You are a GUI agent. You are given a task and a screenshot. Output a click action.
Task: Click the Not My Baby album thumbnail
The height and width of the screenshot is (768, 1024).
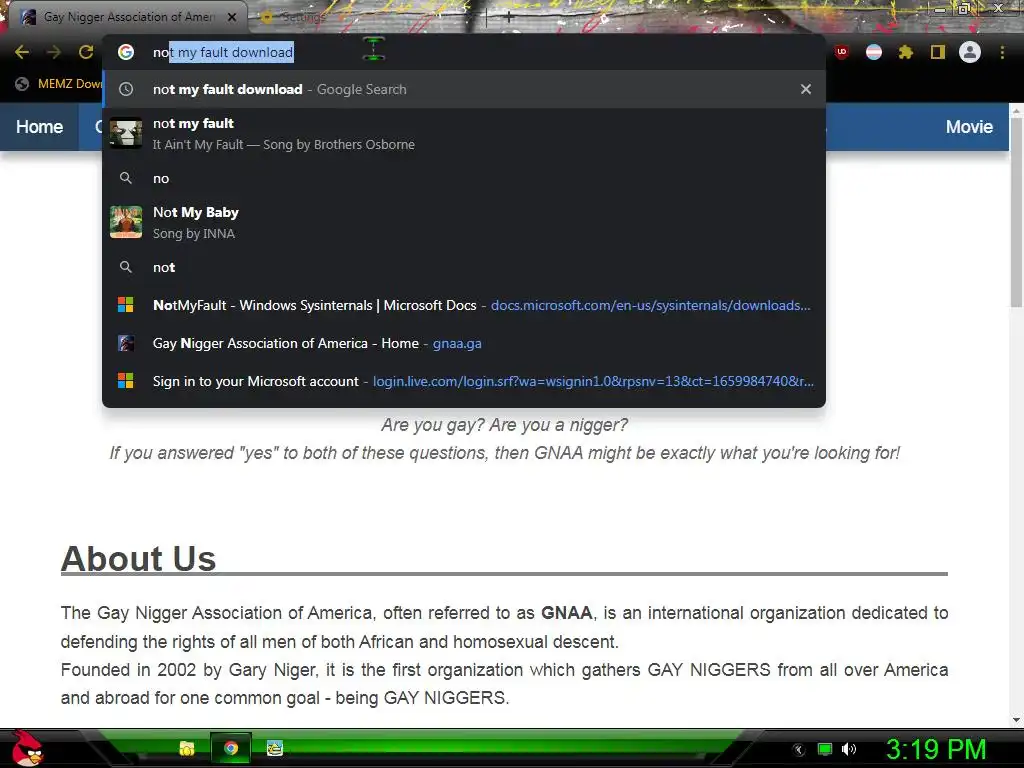125,222
